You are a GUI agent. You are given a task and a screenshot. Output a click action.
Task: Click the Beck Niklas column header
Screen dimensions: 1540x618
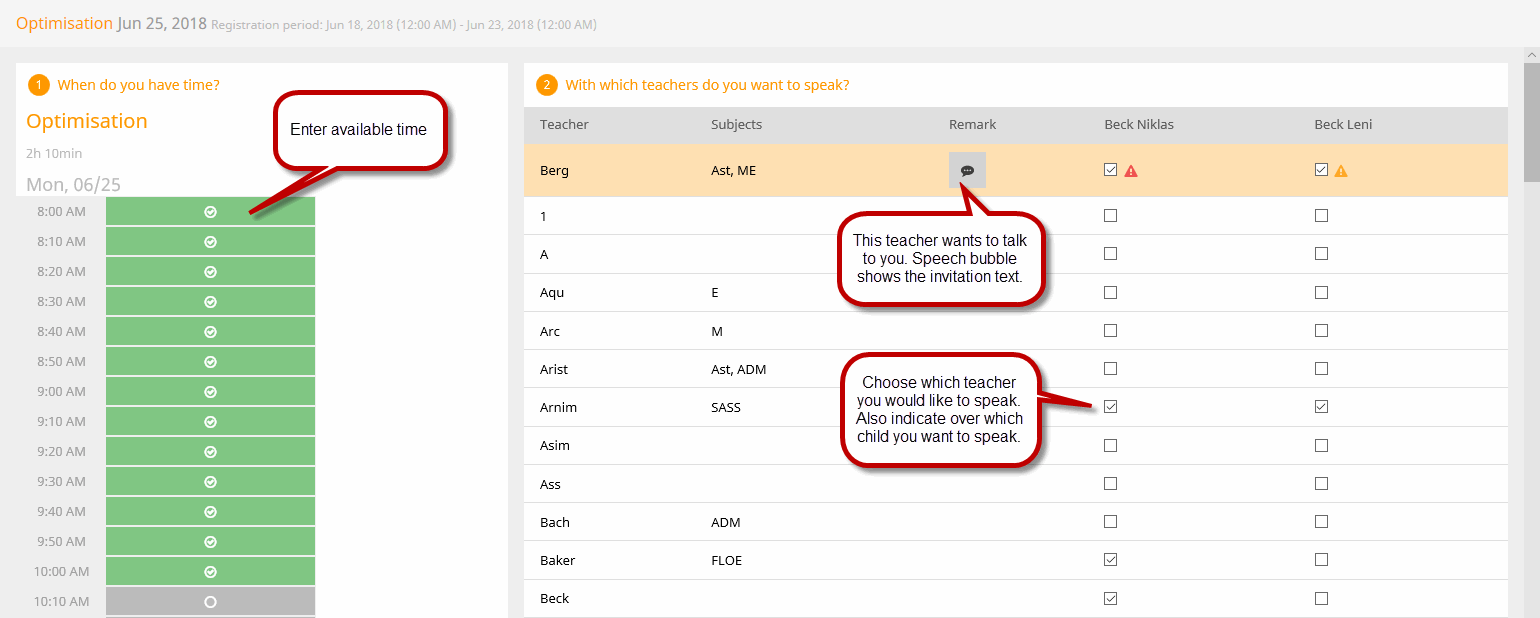pyautogui.click(x=1138, y=125)
